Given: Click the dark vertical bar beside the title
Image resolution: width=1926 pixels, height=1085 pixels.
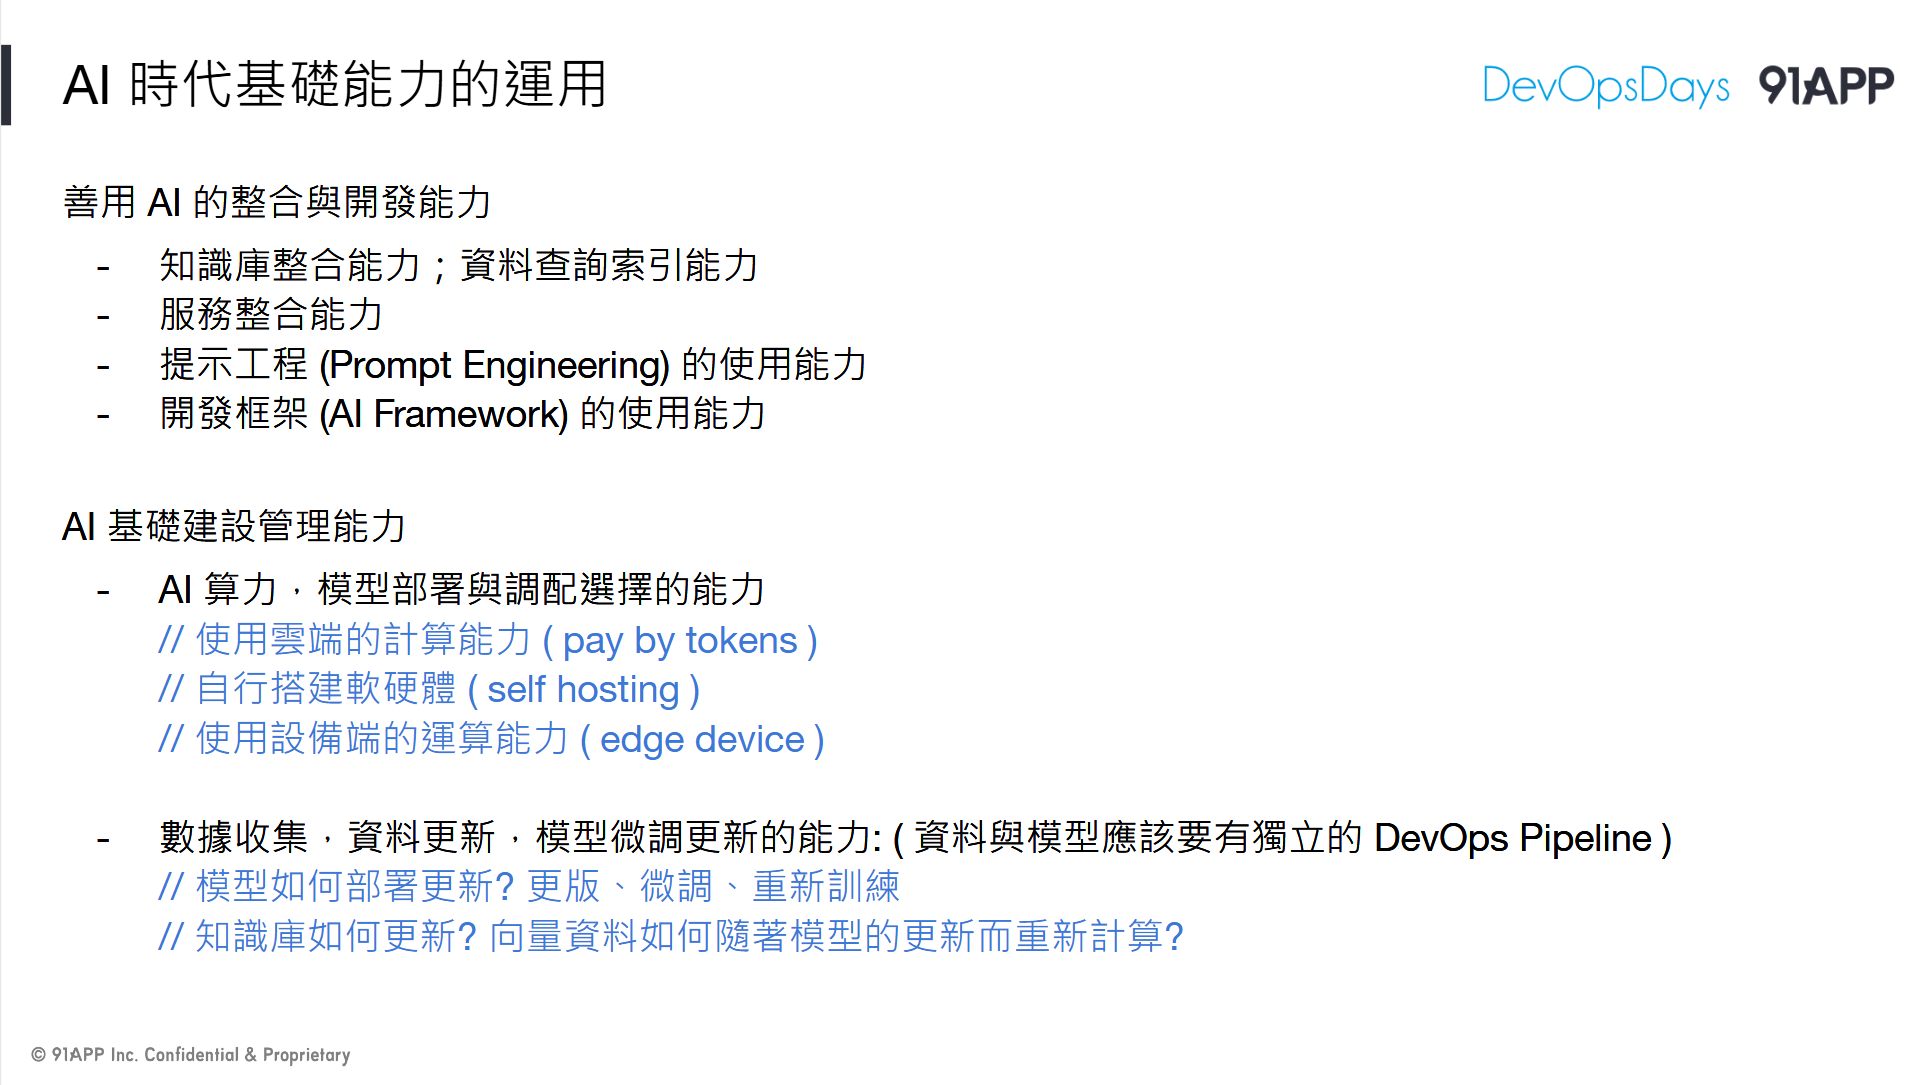Looking at the screenshot, I should [7, 85].
